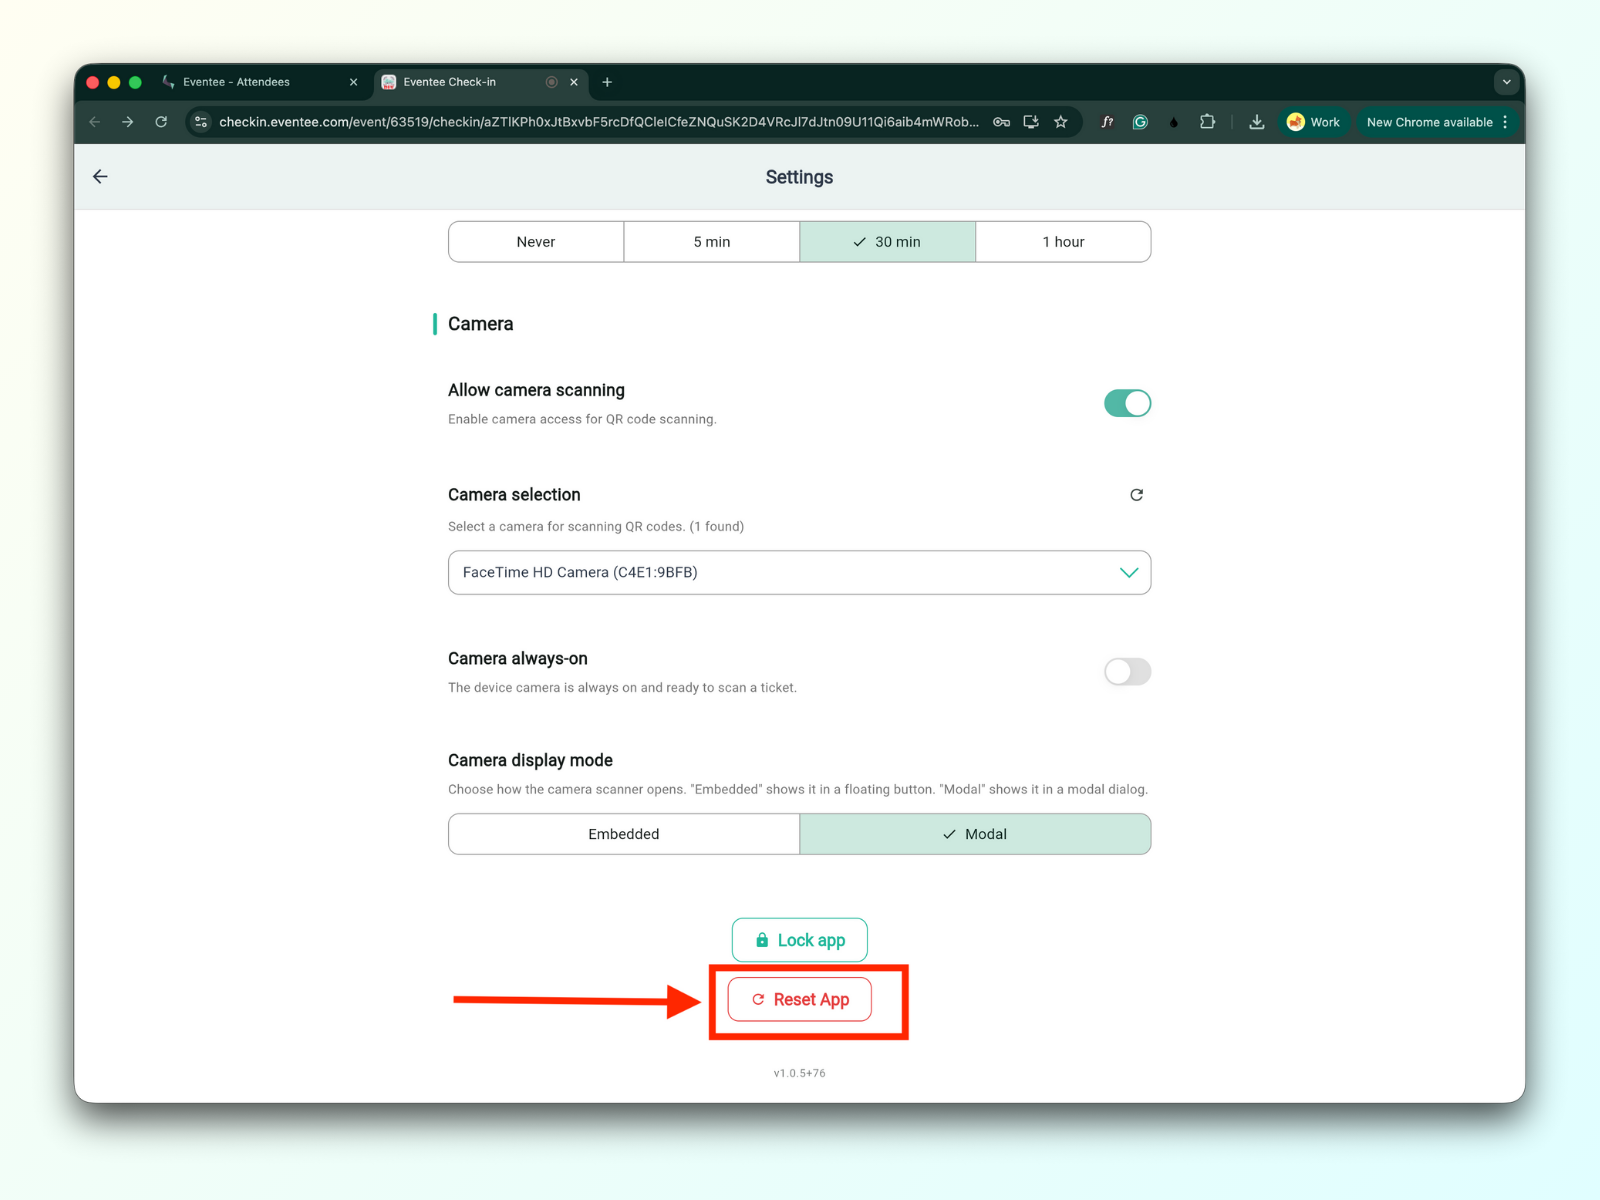The image size is (1600, 1200).
Task: Click the recording indicator on Check-in tab
Action: pos(551,82)
